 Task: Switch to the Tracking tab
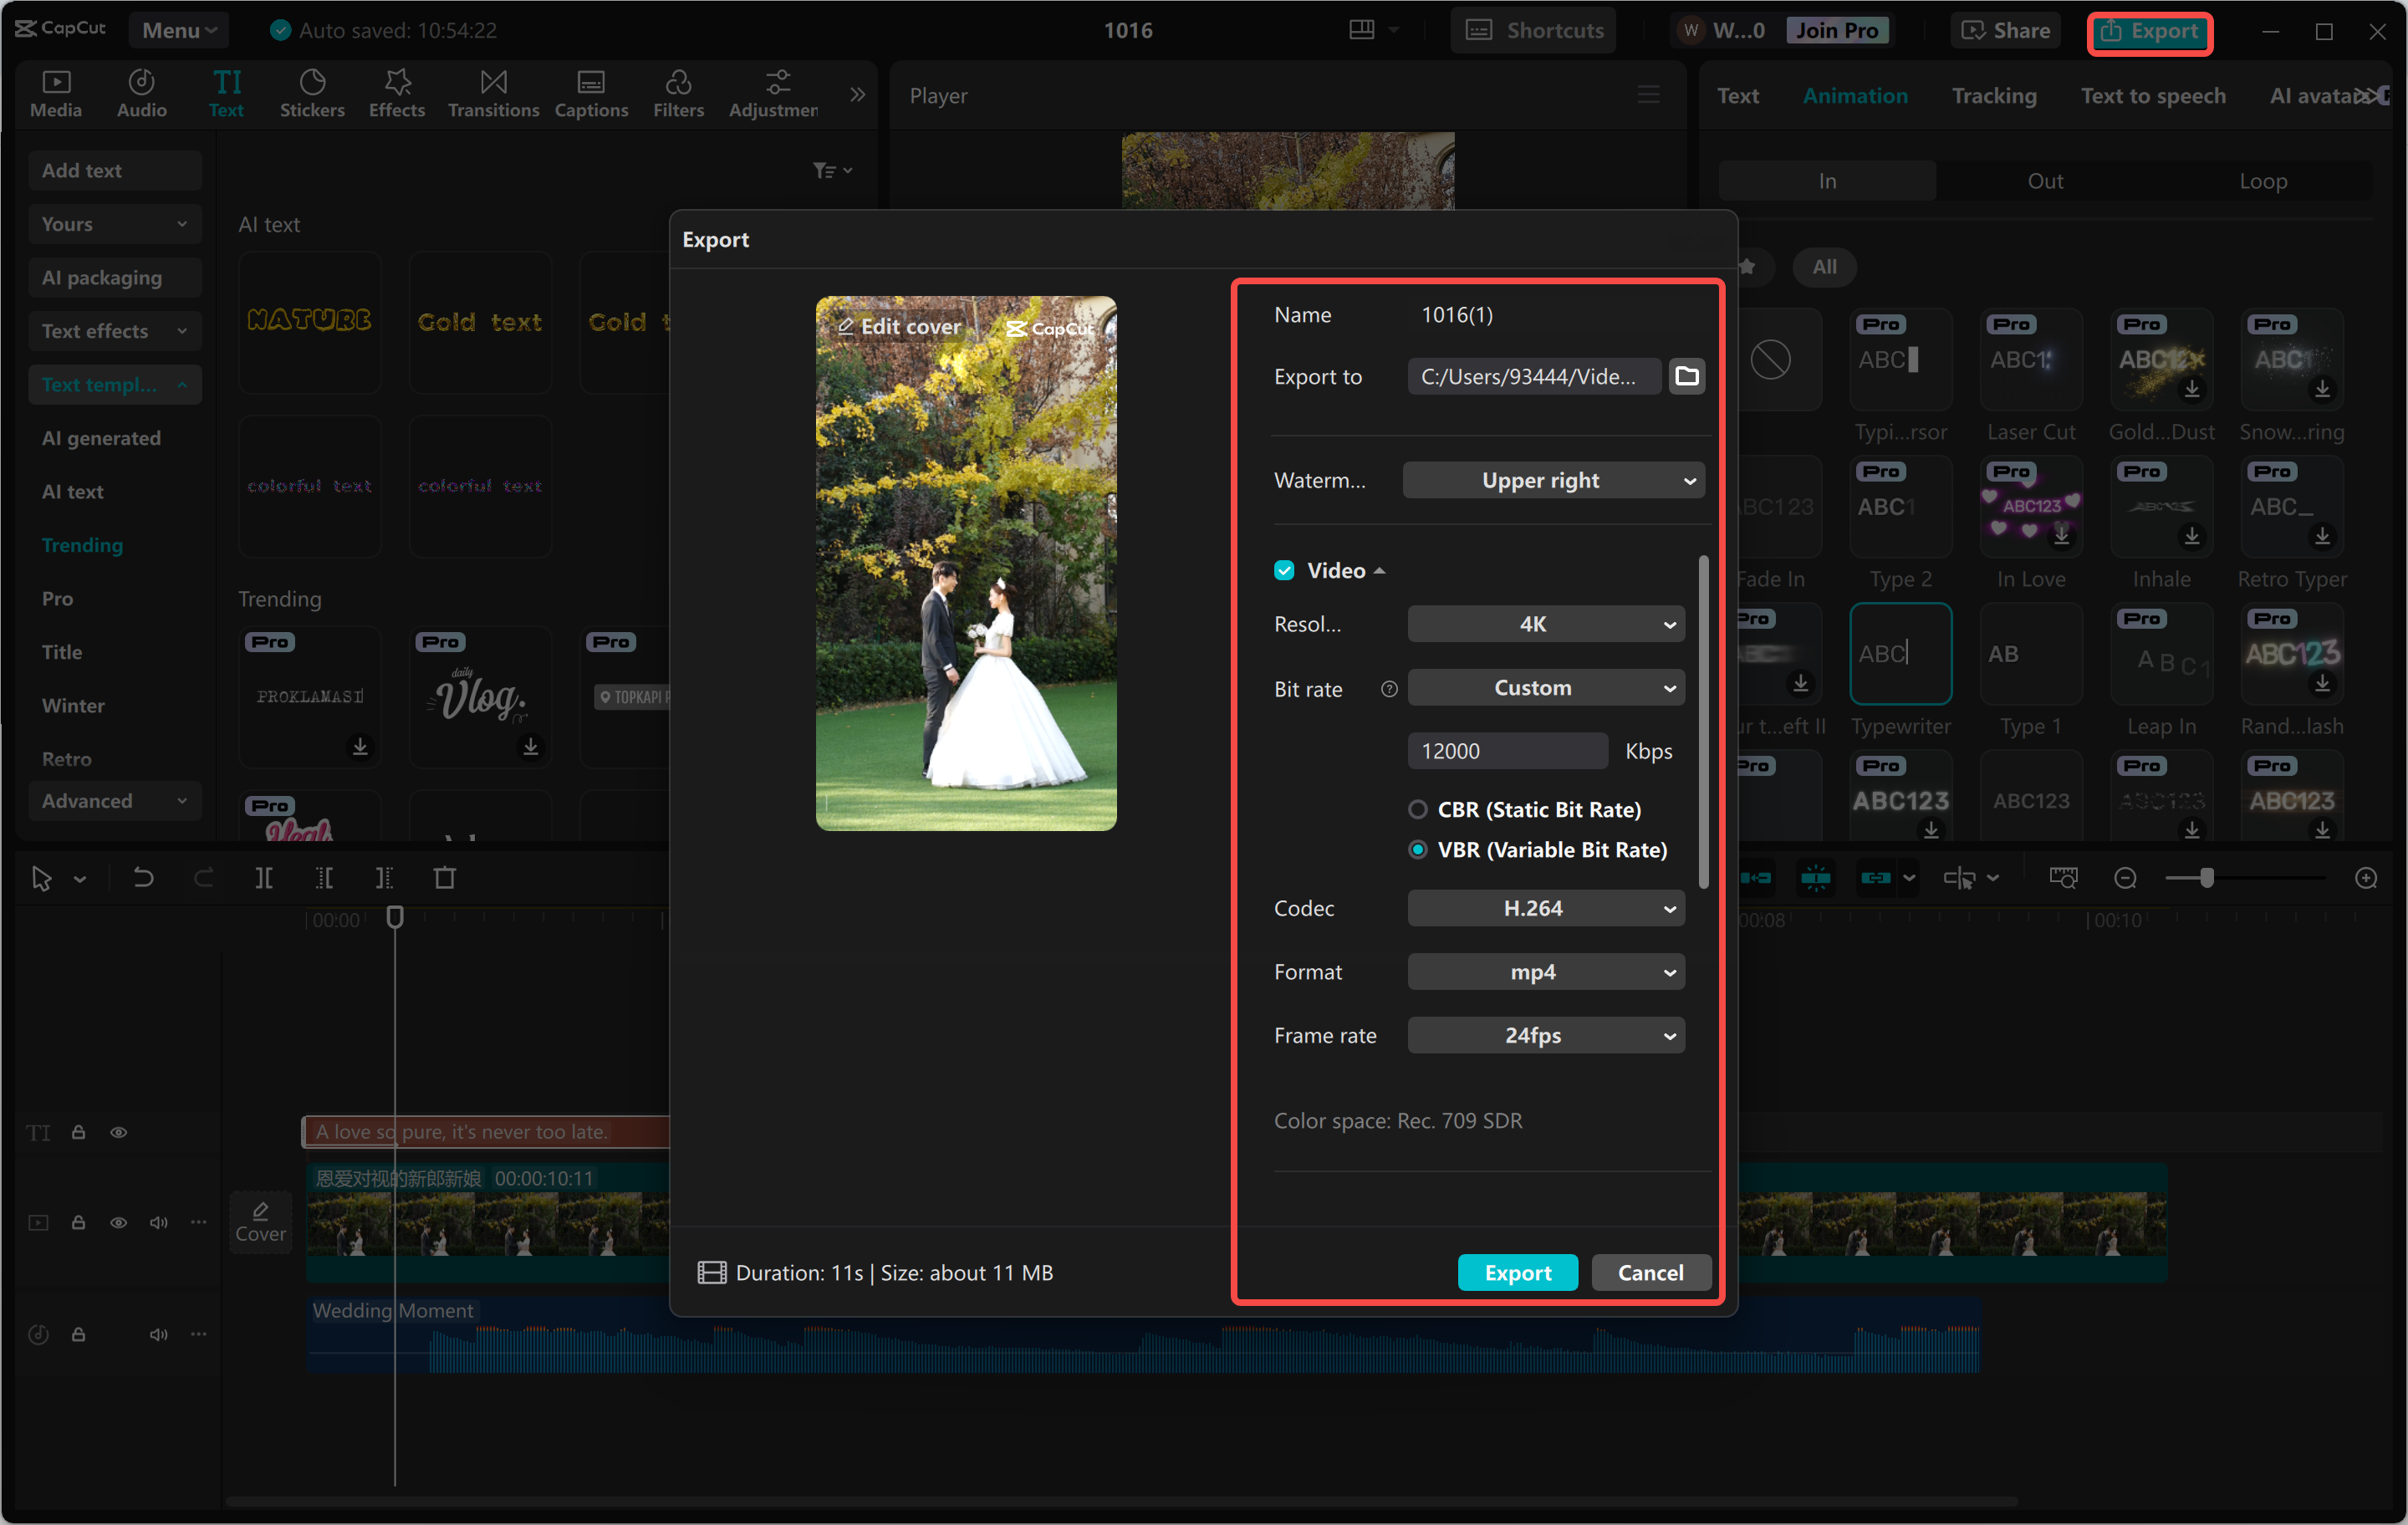pyautogui.click(x=1994, y=95)
